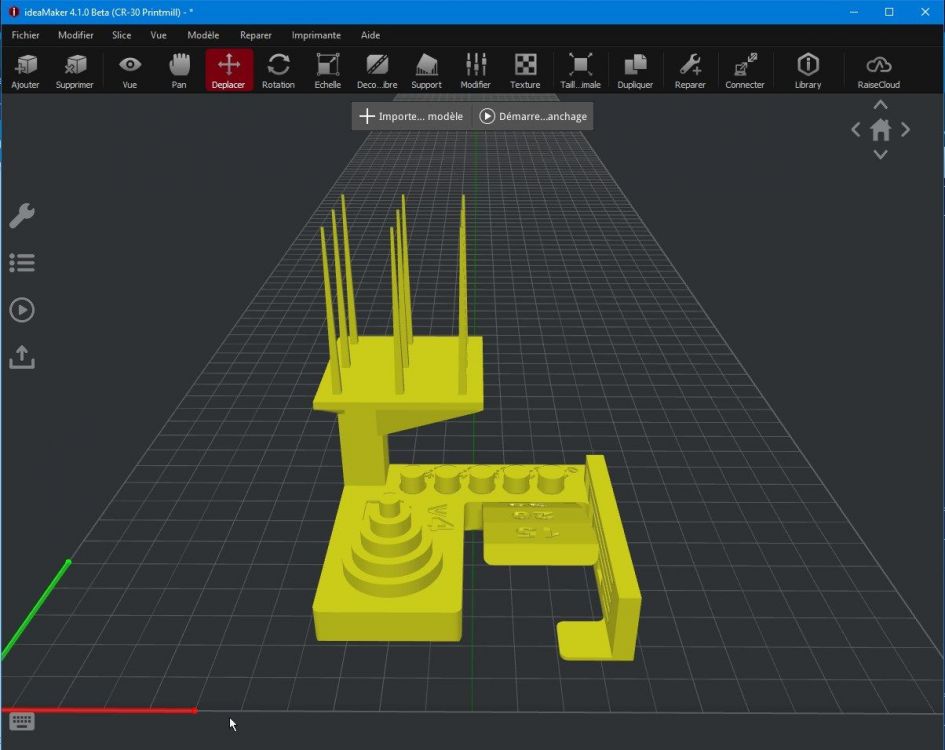Screen dimensions: 945x750
Task: Click the Démarrer tranchage button
Action: pos(533,116)
